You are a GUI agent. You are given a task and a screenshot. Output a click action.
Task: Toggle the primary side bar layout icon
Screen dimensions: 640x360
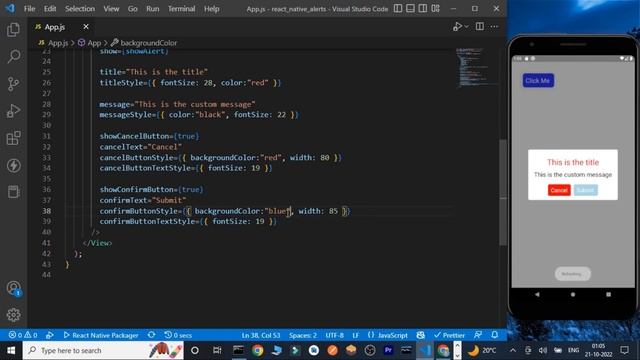tap(398, 8)
